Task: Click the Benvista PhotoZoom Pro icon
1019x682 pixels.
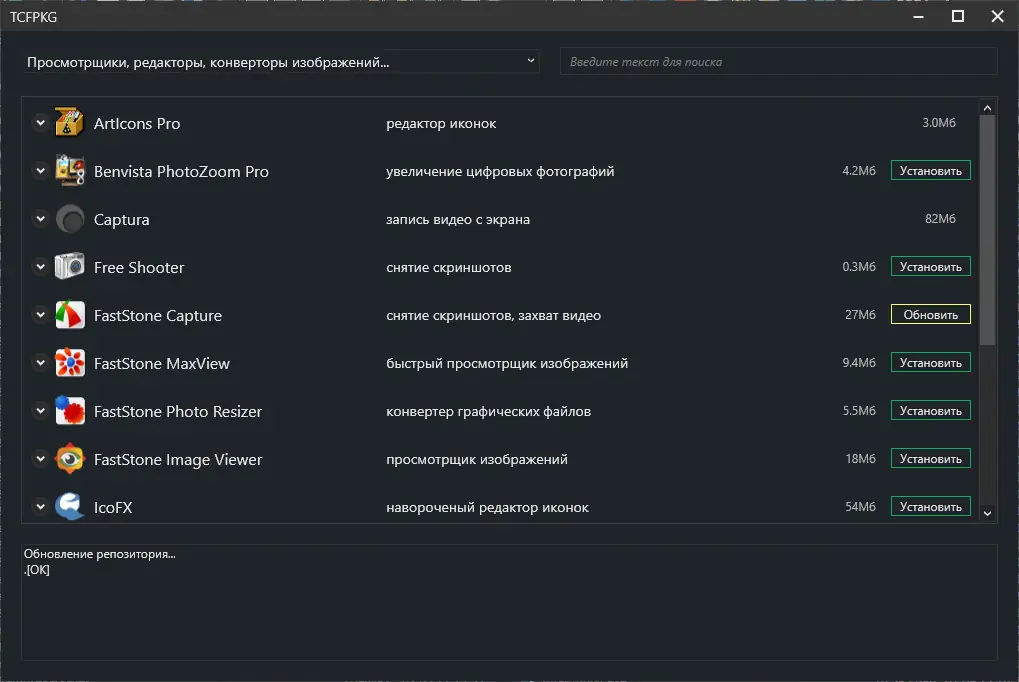Action: tap(69, 171)
